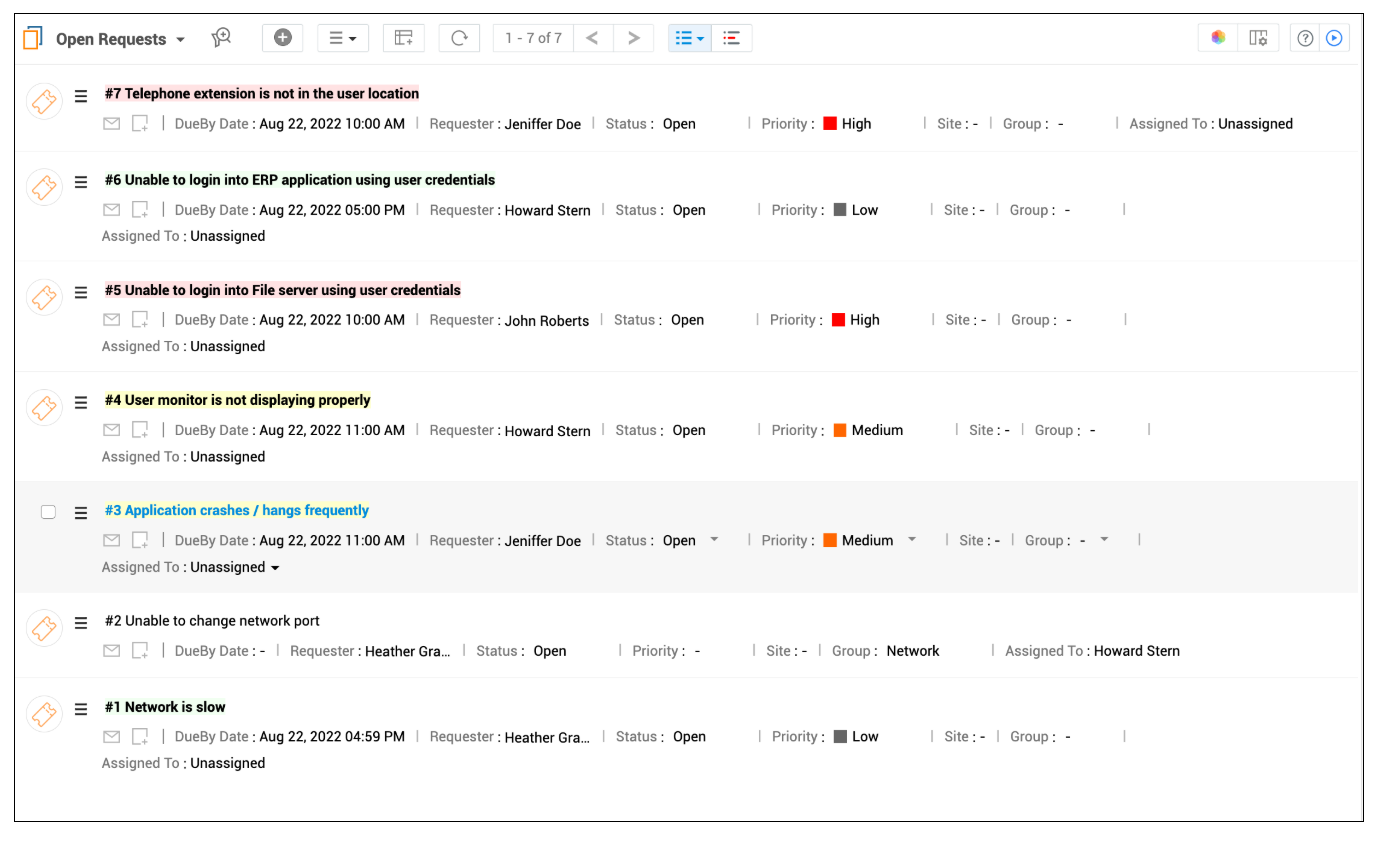Screen dimensions: 1373x841
Task: Expand Priority dropdown for request #3
Action: click(912, 540)
